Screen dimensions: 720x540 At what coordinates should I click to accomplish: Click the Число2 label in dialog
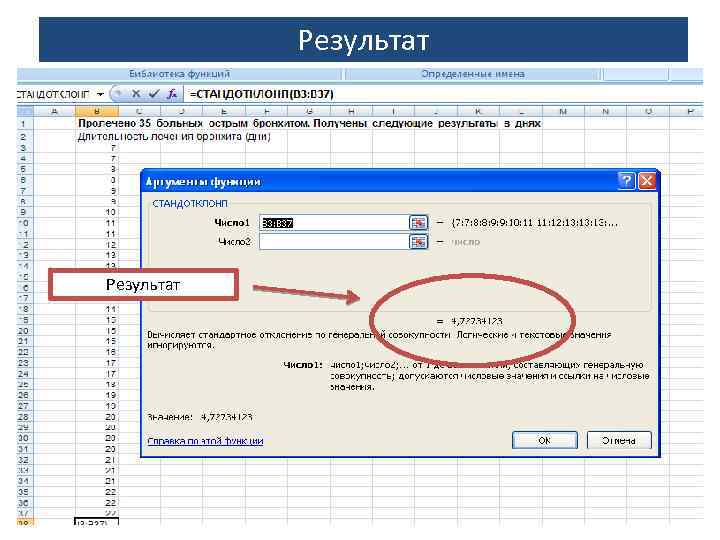tap(234, 242)
